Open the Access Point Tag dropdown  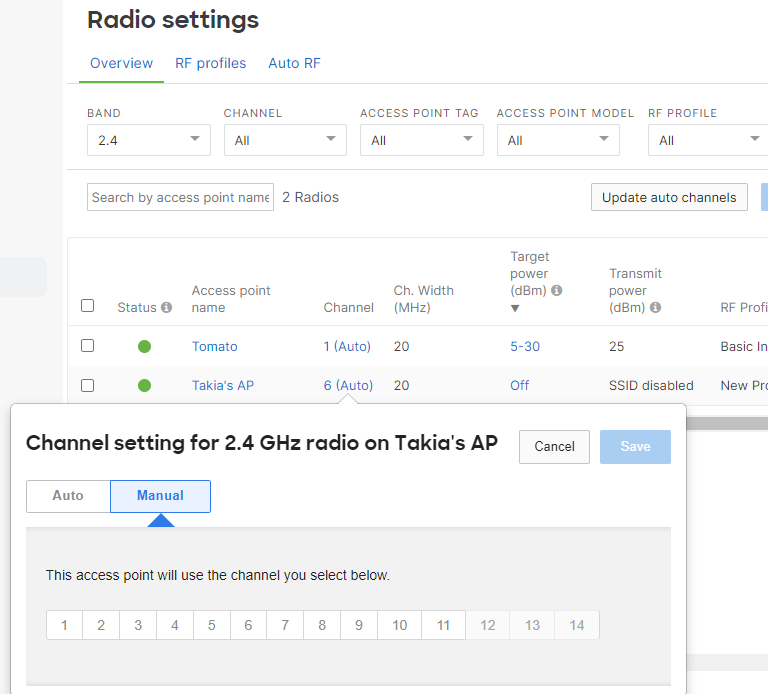coord(422,140)
